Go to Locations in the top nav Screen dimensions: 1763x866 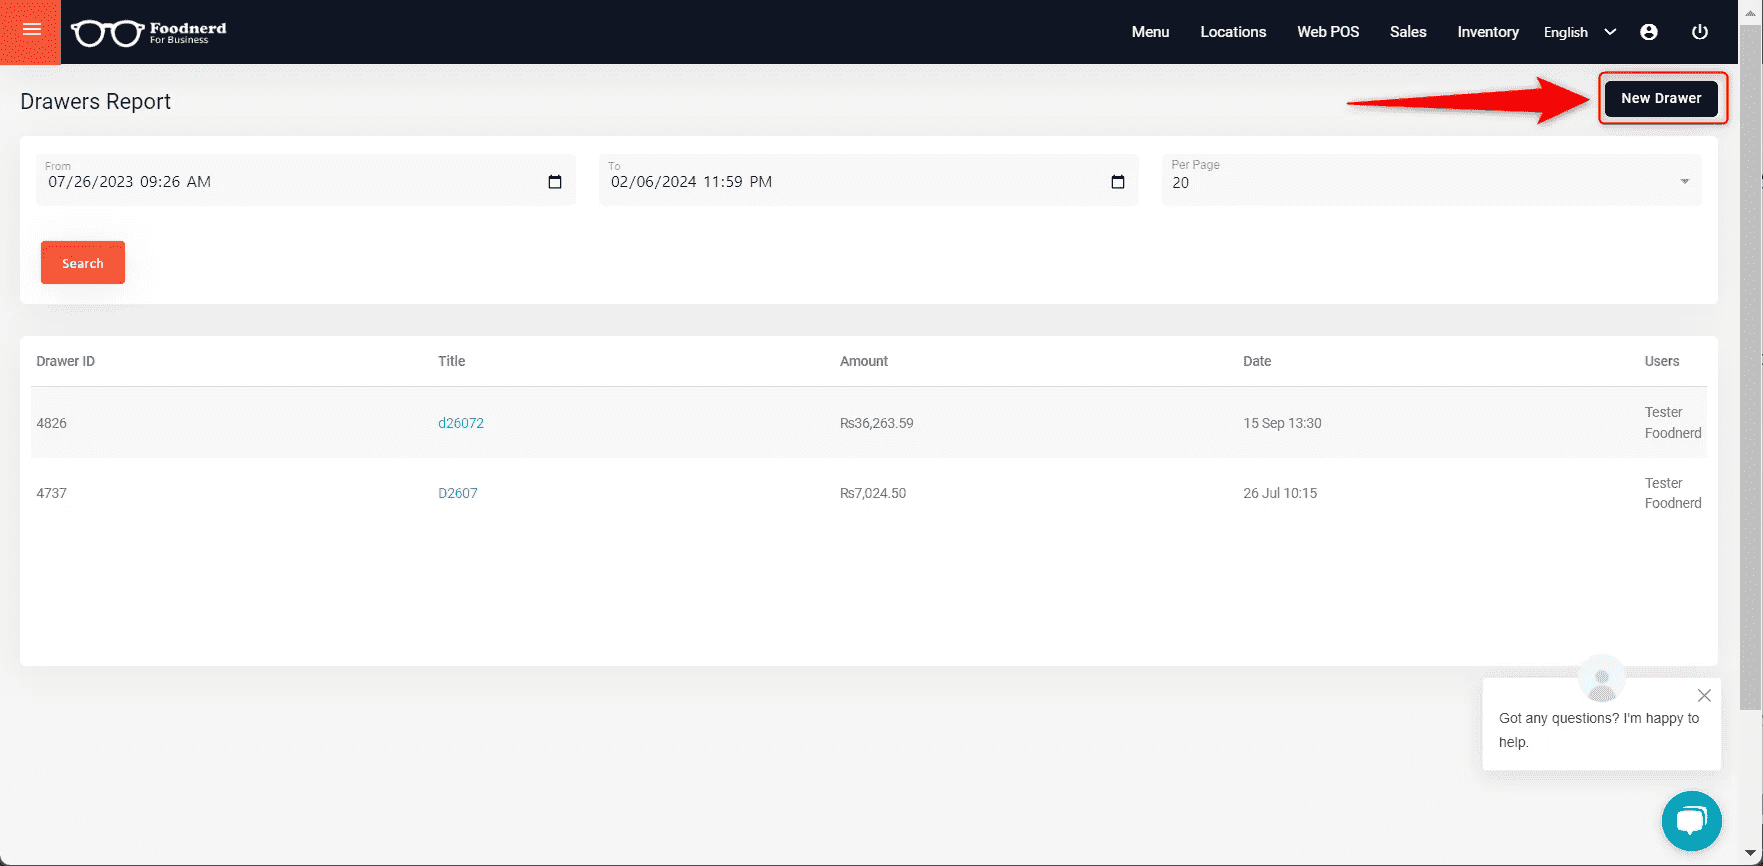click(1233, 32)
